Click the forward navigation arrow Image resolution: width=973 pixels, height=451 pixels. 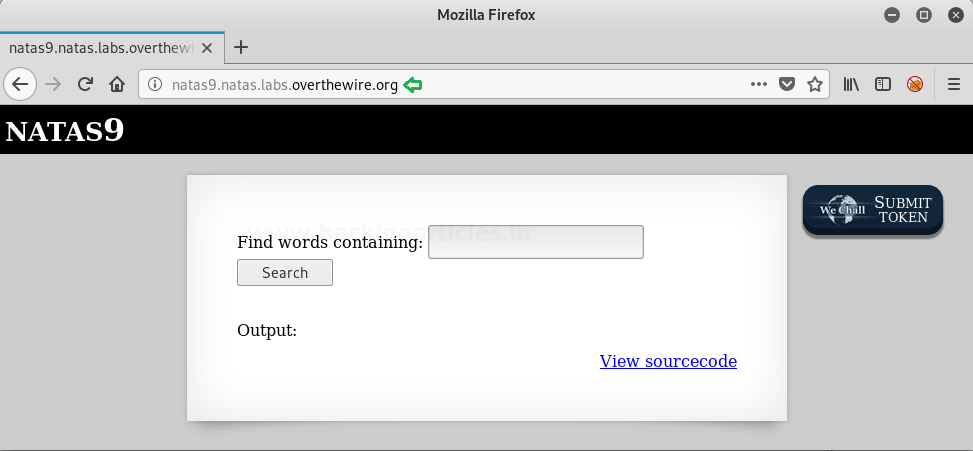[x=53, y=84]
